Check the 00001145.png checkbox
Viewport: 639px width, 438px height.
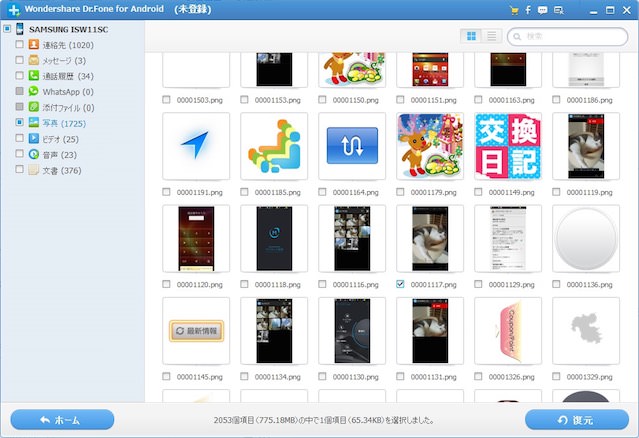point(166,376)
